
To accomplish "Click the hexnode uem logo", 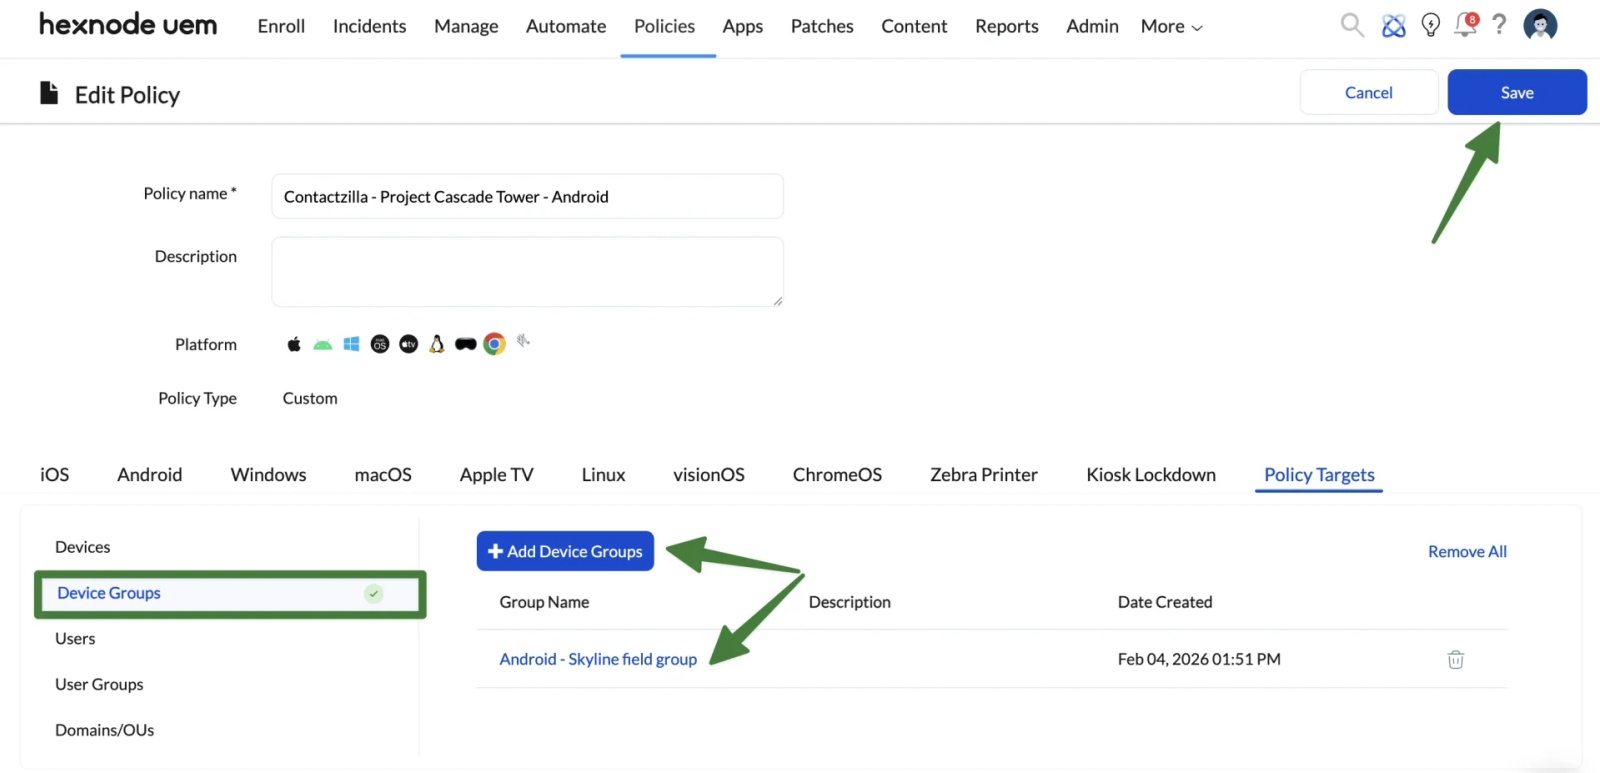I will point(128,24).
